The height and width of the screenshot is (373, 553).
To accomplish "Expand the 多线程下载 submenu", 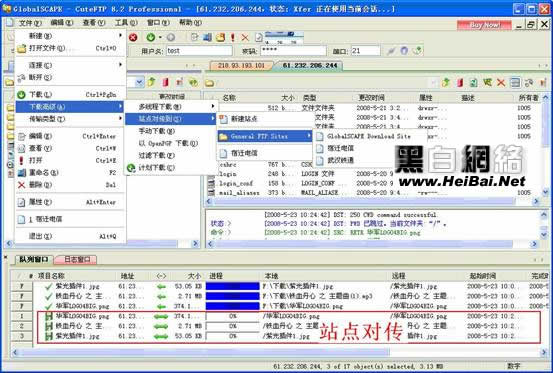I will (x=171, y=106).
